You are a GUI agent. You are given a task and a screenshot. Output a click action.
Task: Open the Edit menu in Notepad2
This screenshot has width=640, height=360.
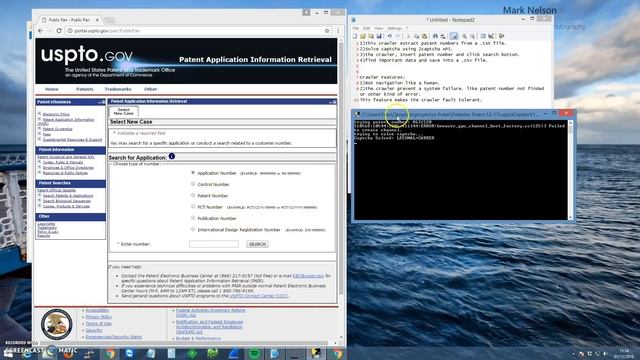(367, 28)
